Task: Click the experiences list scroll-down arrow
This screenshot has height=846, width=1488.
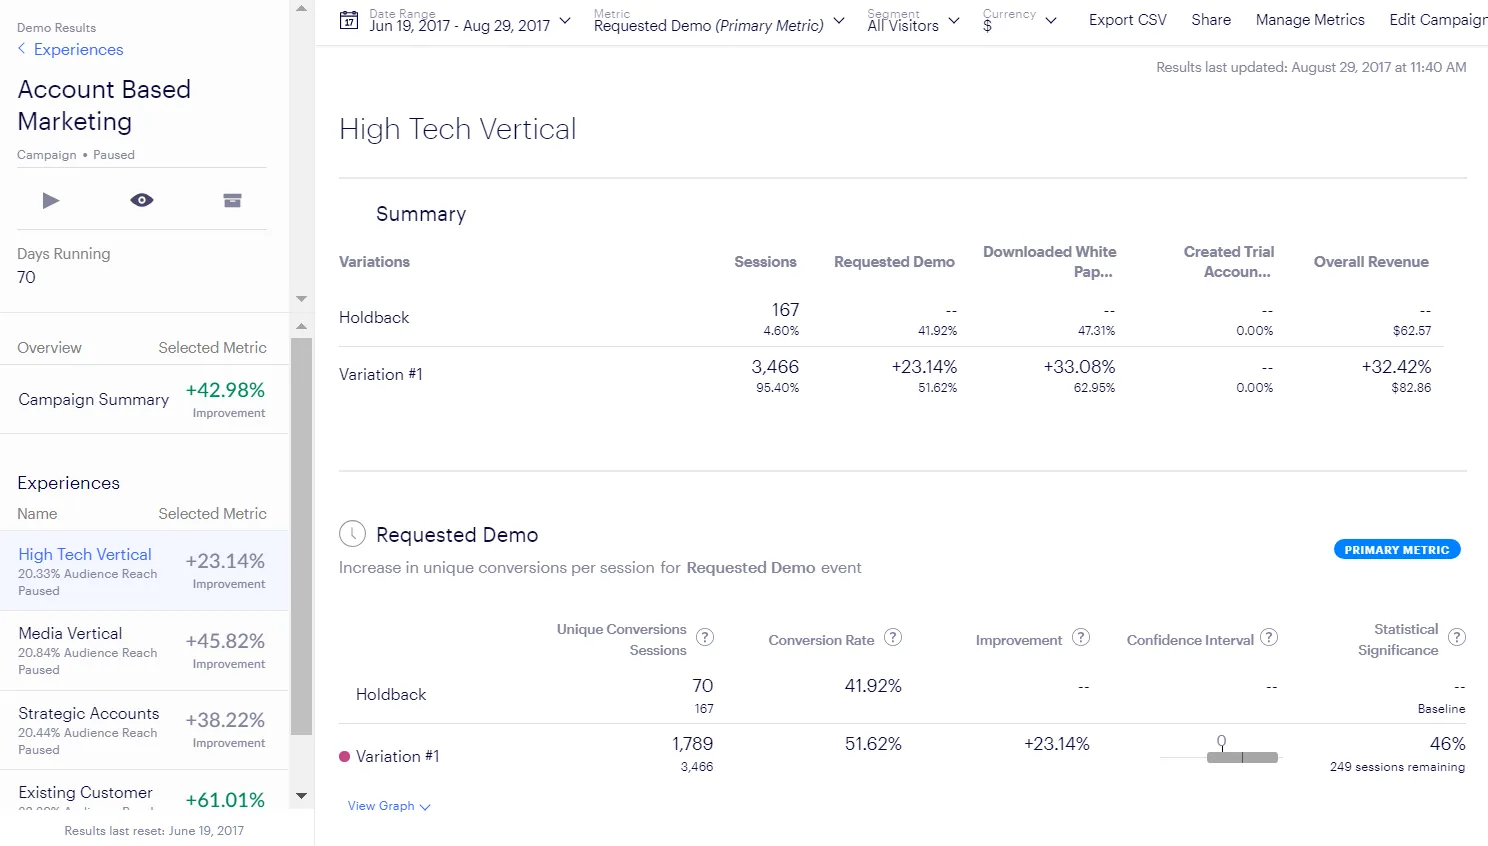Action: pyautogui.click(x=301, y=796)
